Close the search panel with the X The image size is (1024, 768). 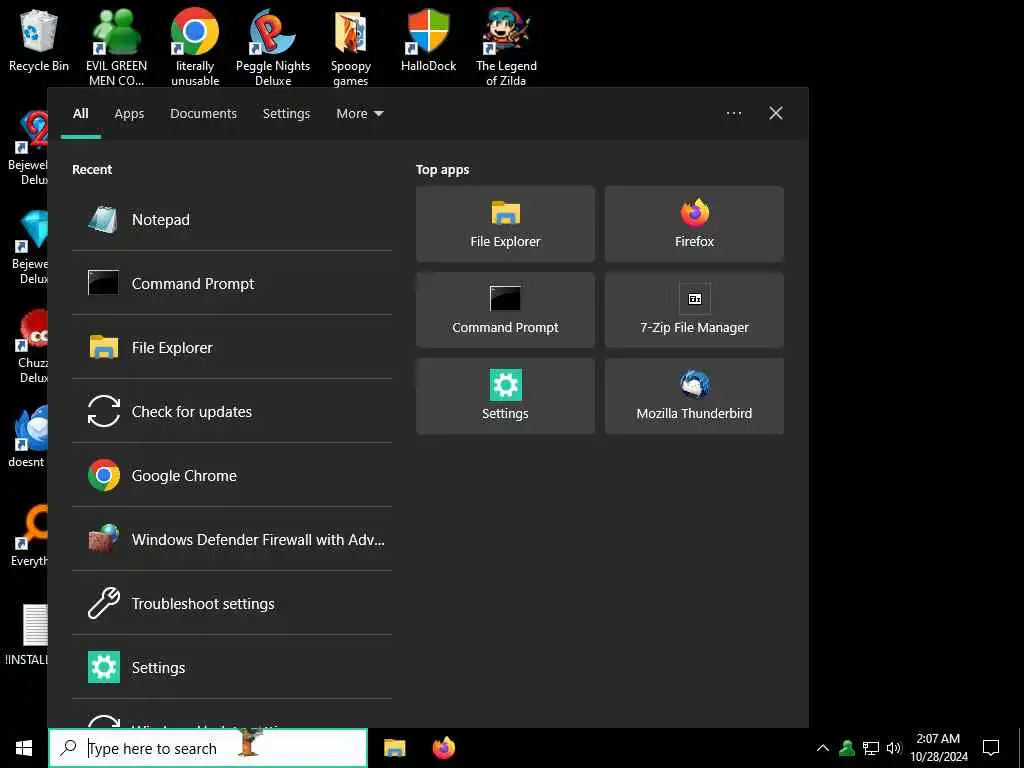pos(775,114)
